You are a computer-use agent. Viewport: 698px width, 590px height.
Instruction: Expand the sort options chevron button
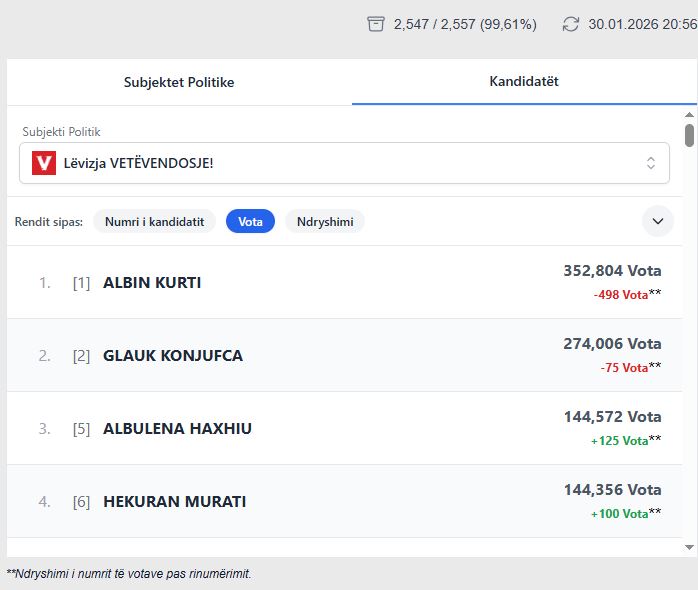click(657, 221)
